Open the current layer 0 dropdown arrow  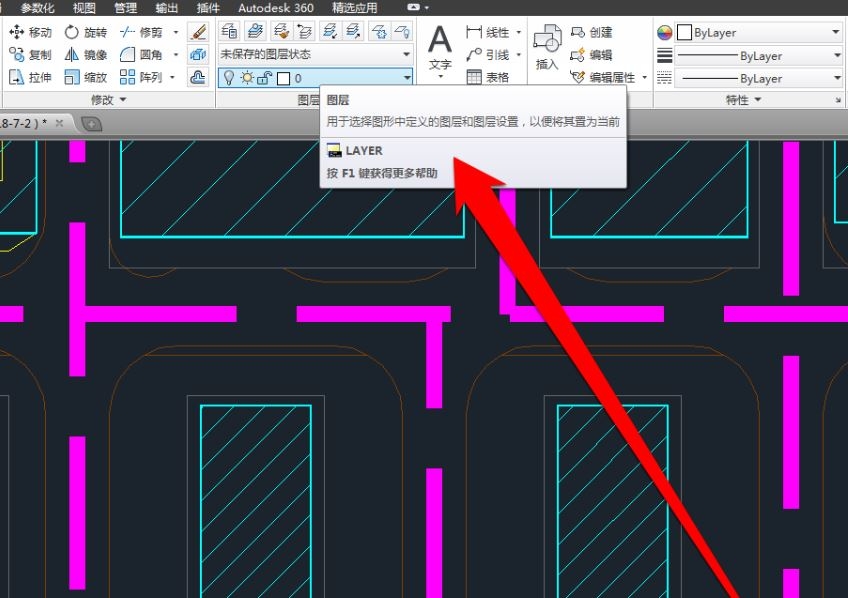407,78
